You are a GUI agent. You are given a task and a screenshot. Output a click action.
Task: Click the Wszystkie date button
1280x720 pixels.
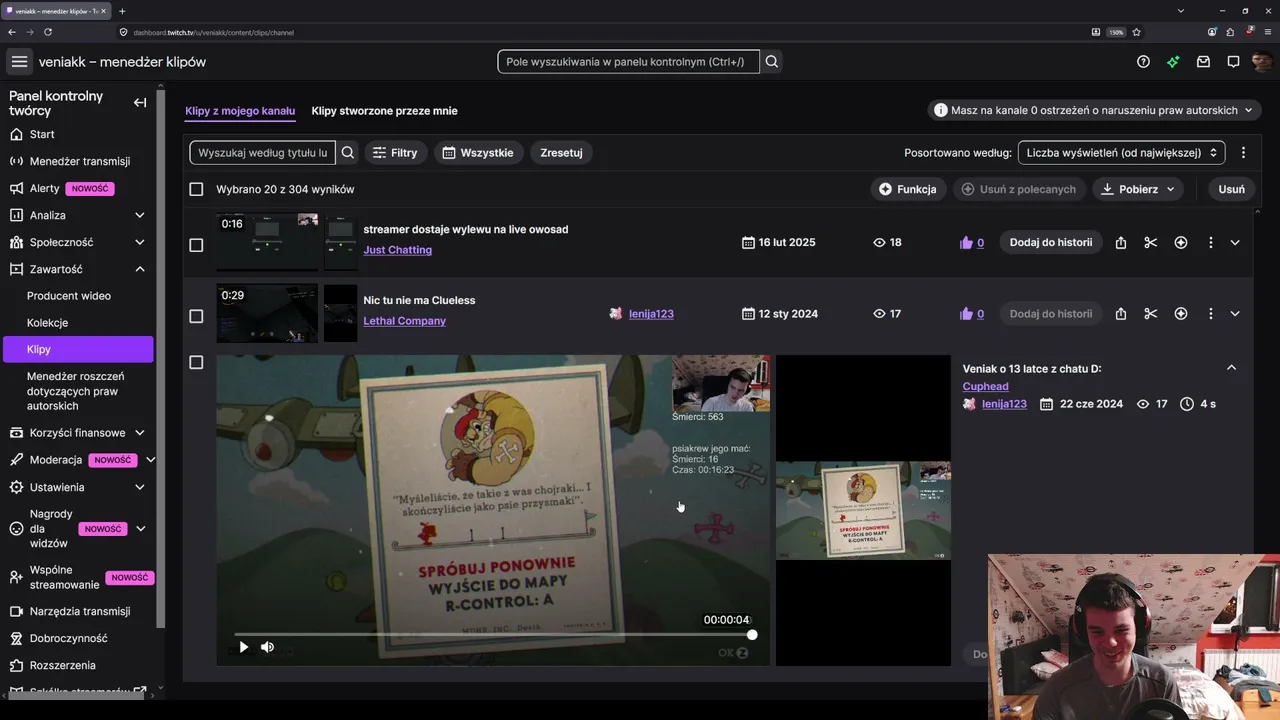pos(478,153)
